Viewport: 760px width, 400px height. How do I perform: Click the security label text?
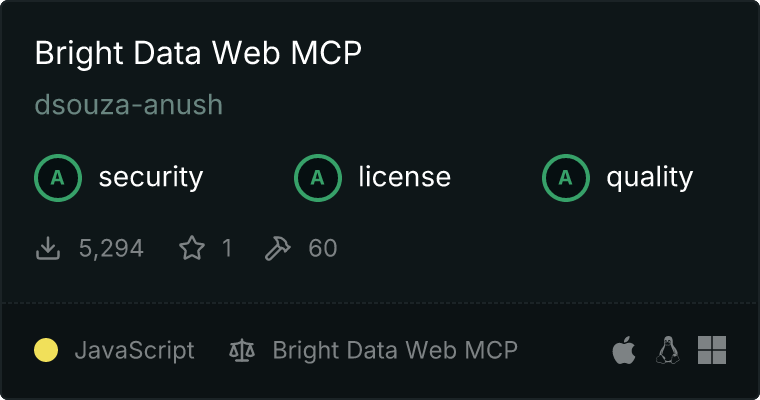click(151, 178)
